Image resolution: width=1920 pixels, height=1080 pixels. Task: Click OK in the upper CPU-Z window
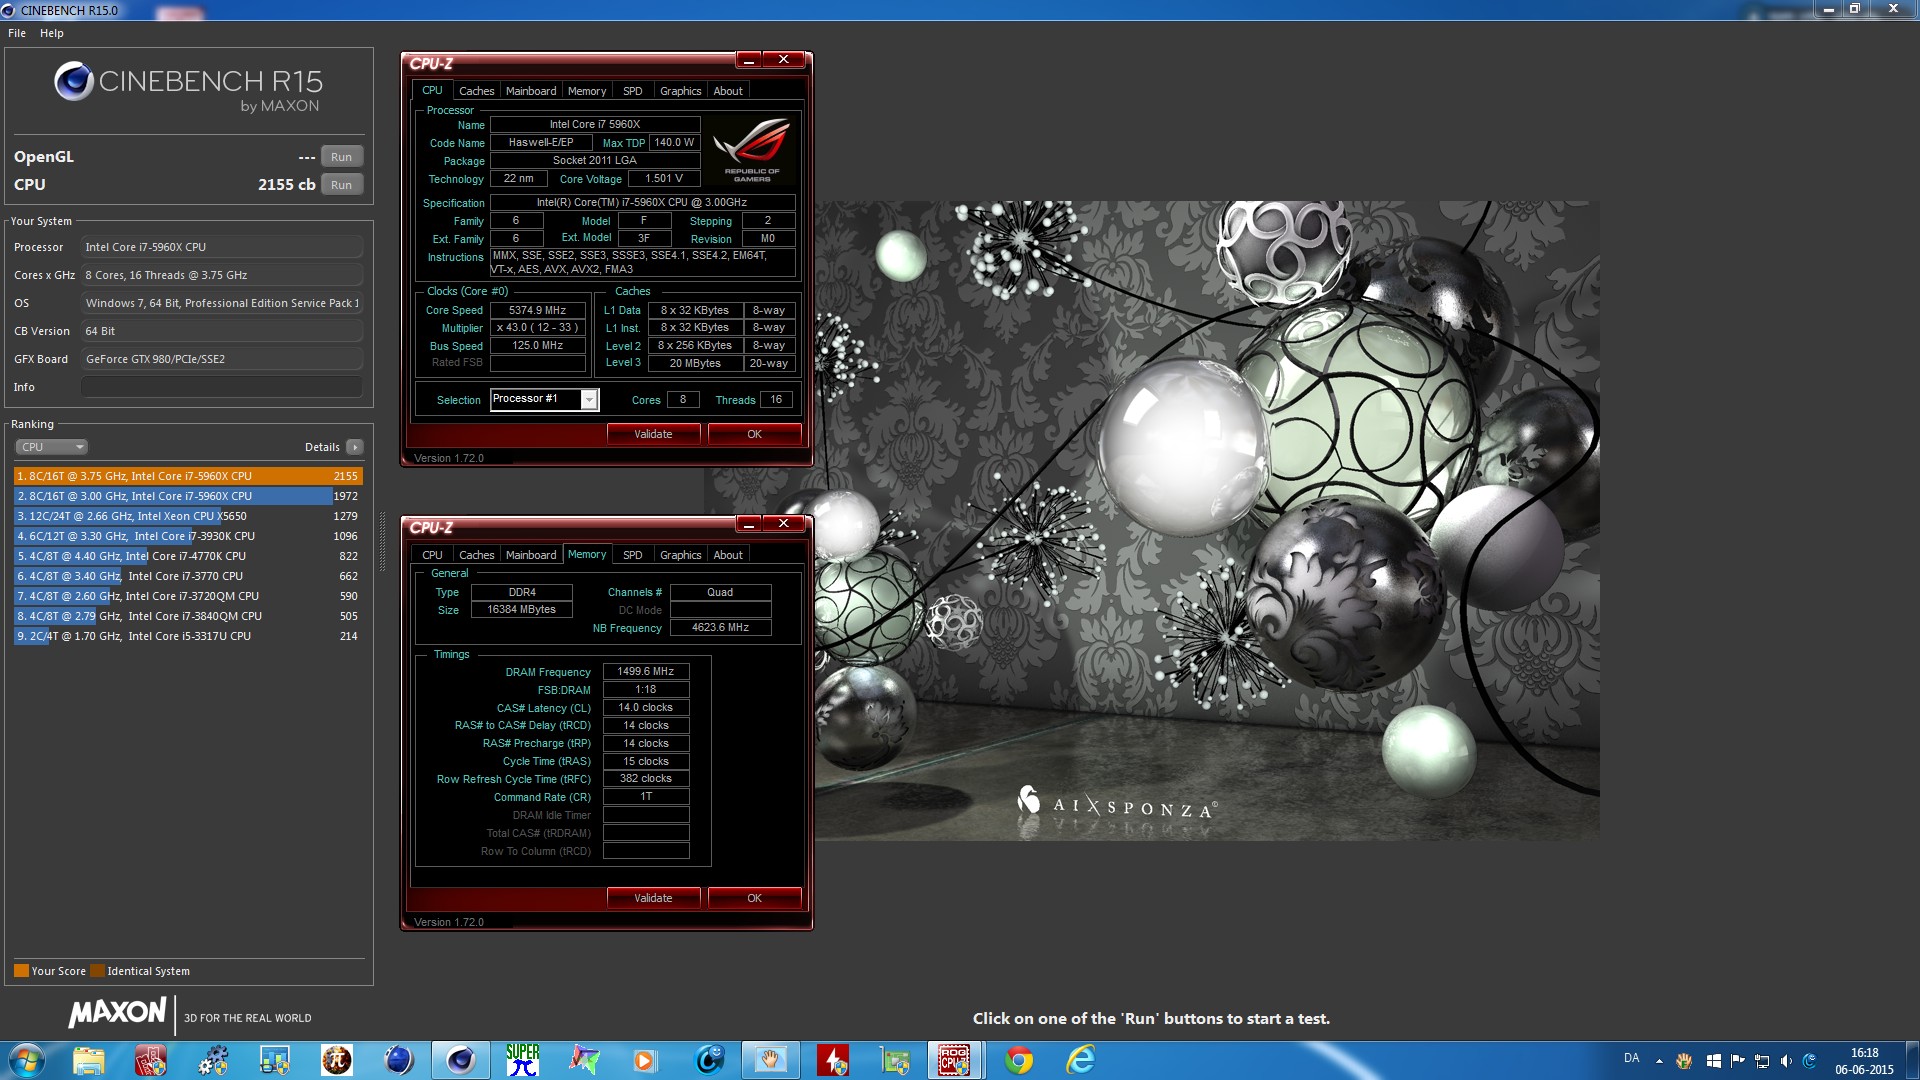point(754,434)
